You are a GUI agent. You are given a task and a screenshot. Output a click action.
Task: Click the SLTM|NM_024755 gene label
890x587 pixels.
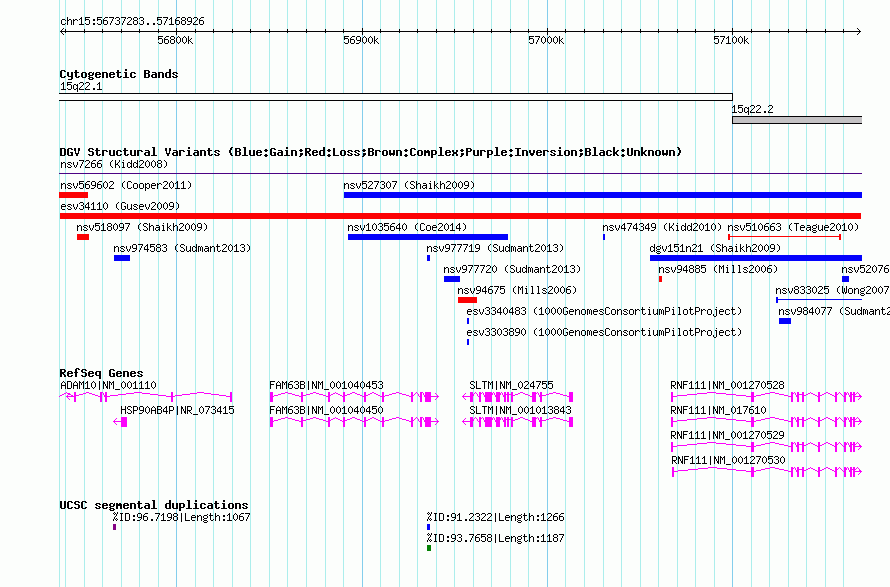click(511, 385)
